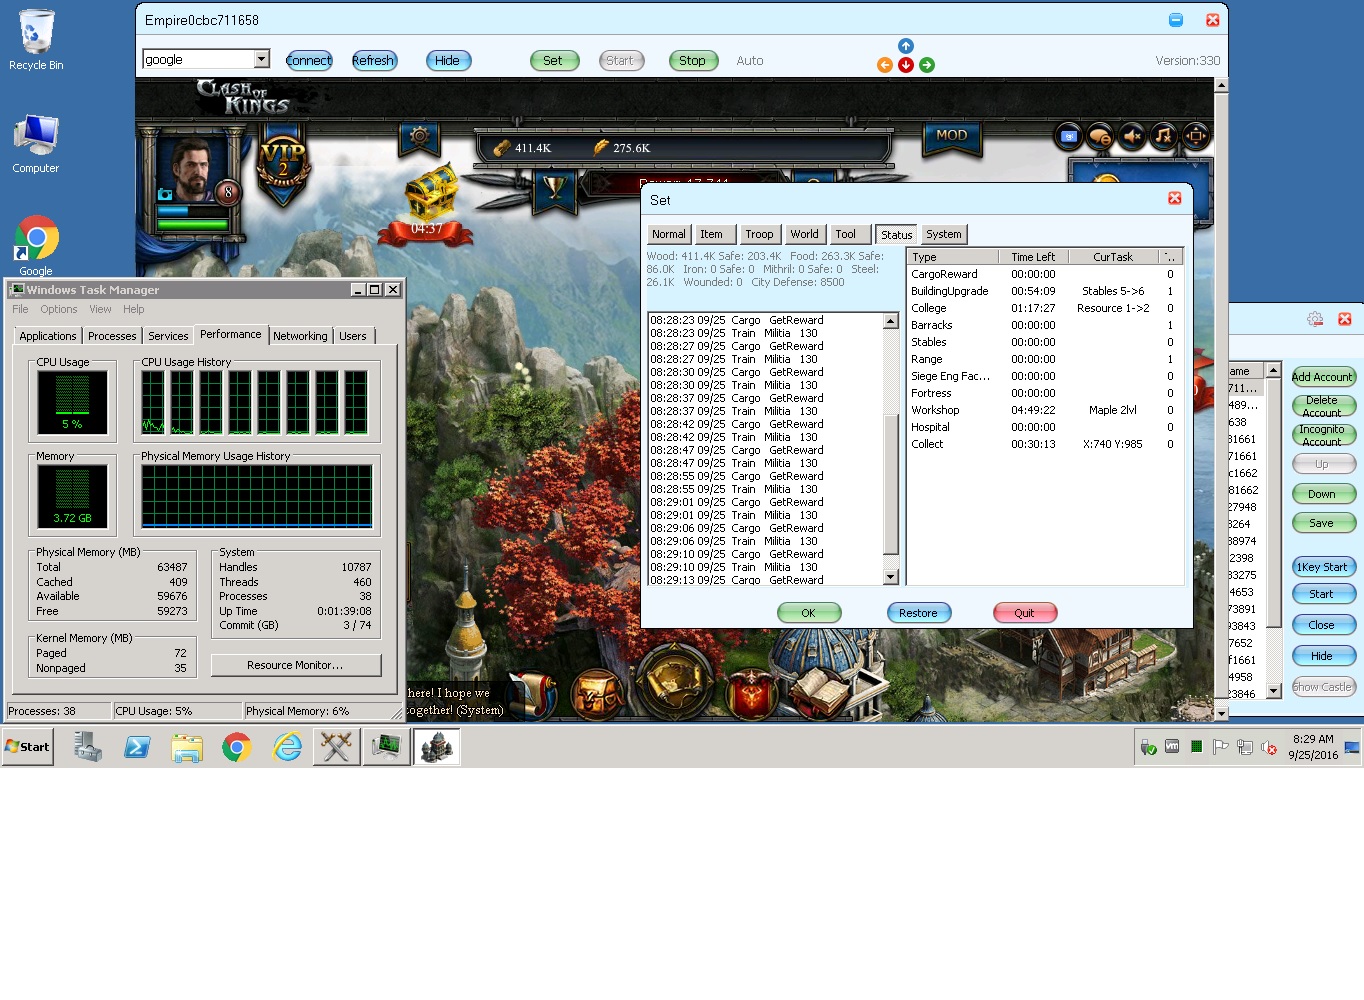Click the Time Left column header
This screenshot has height=1000, width=1364.
[1032, 257]
